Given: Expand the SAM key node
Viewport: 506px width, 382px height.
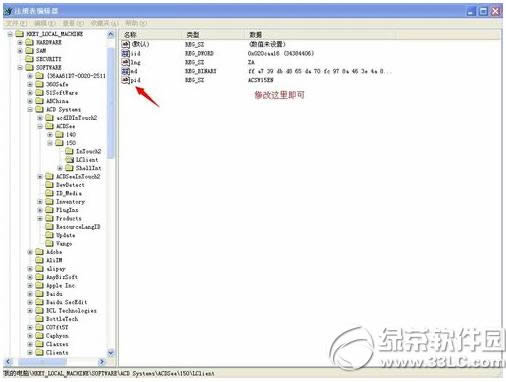Looking at the screenshot, I should [20, 51].
